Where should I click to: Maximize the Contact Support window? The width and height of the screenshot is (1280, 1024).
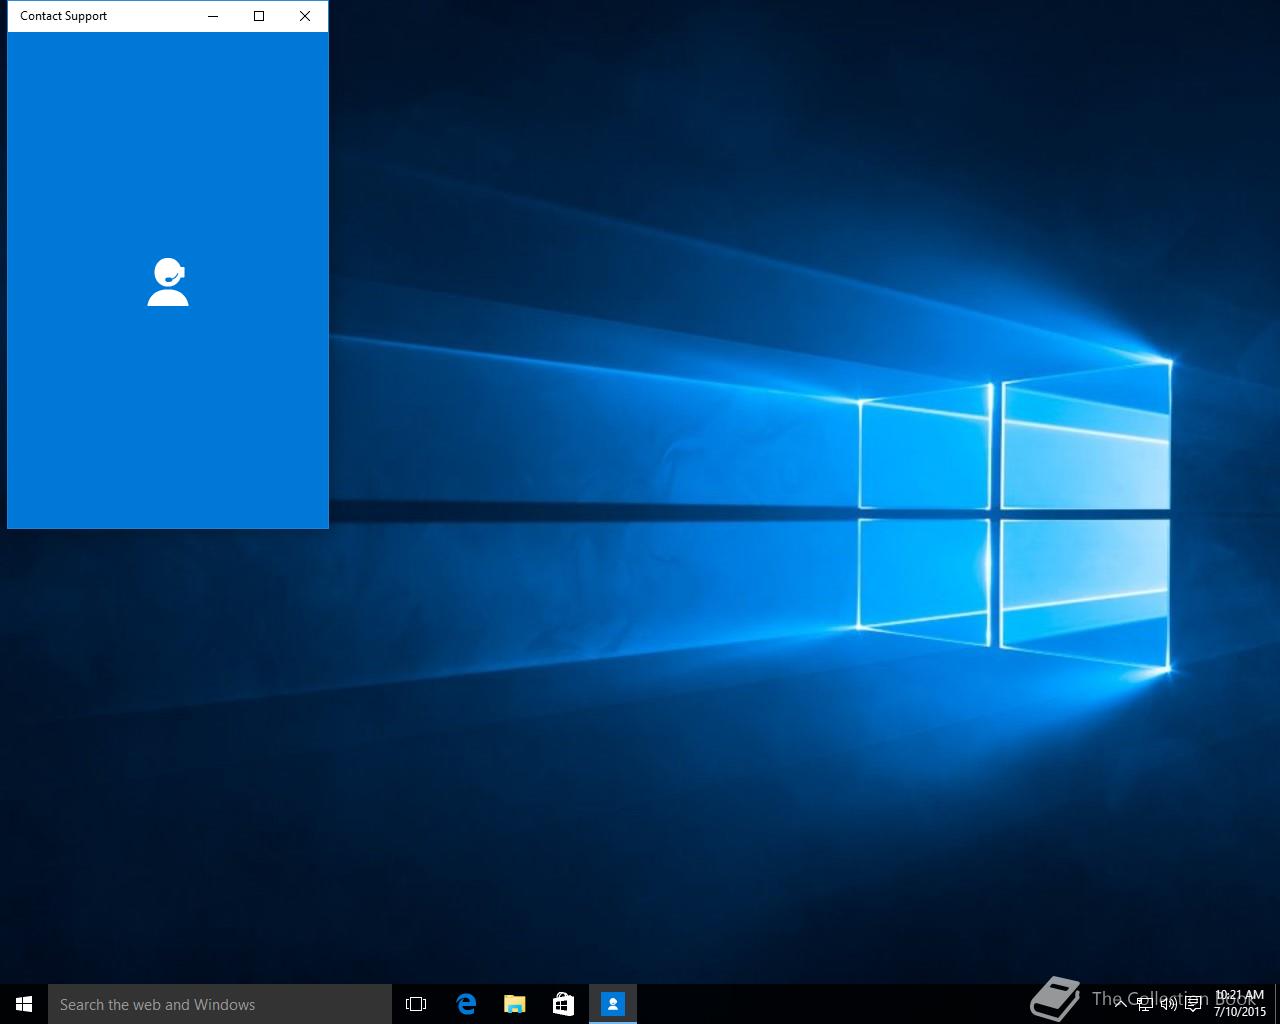pos(259,16)
